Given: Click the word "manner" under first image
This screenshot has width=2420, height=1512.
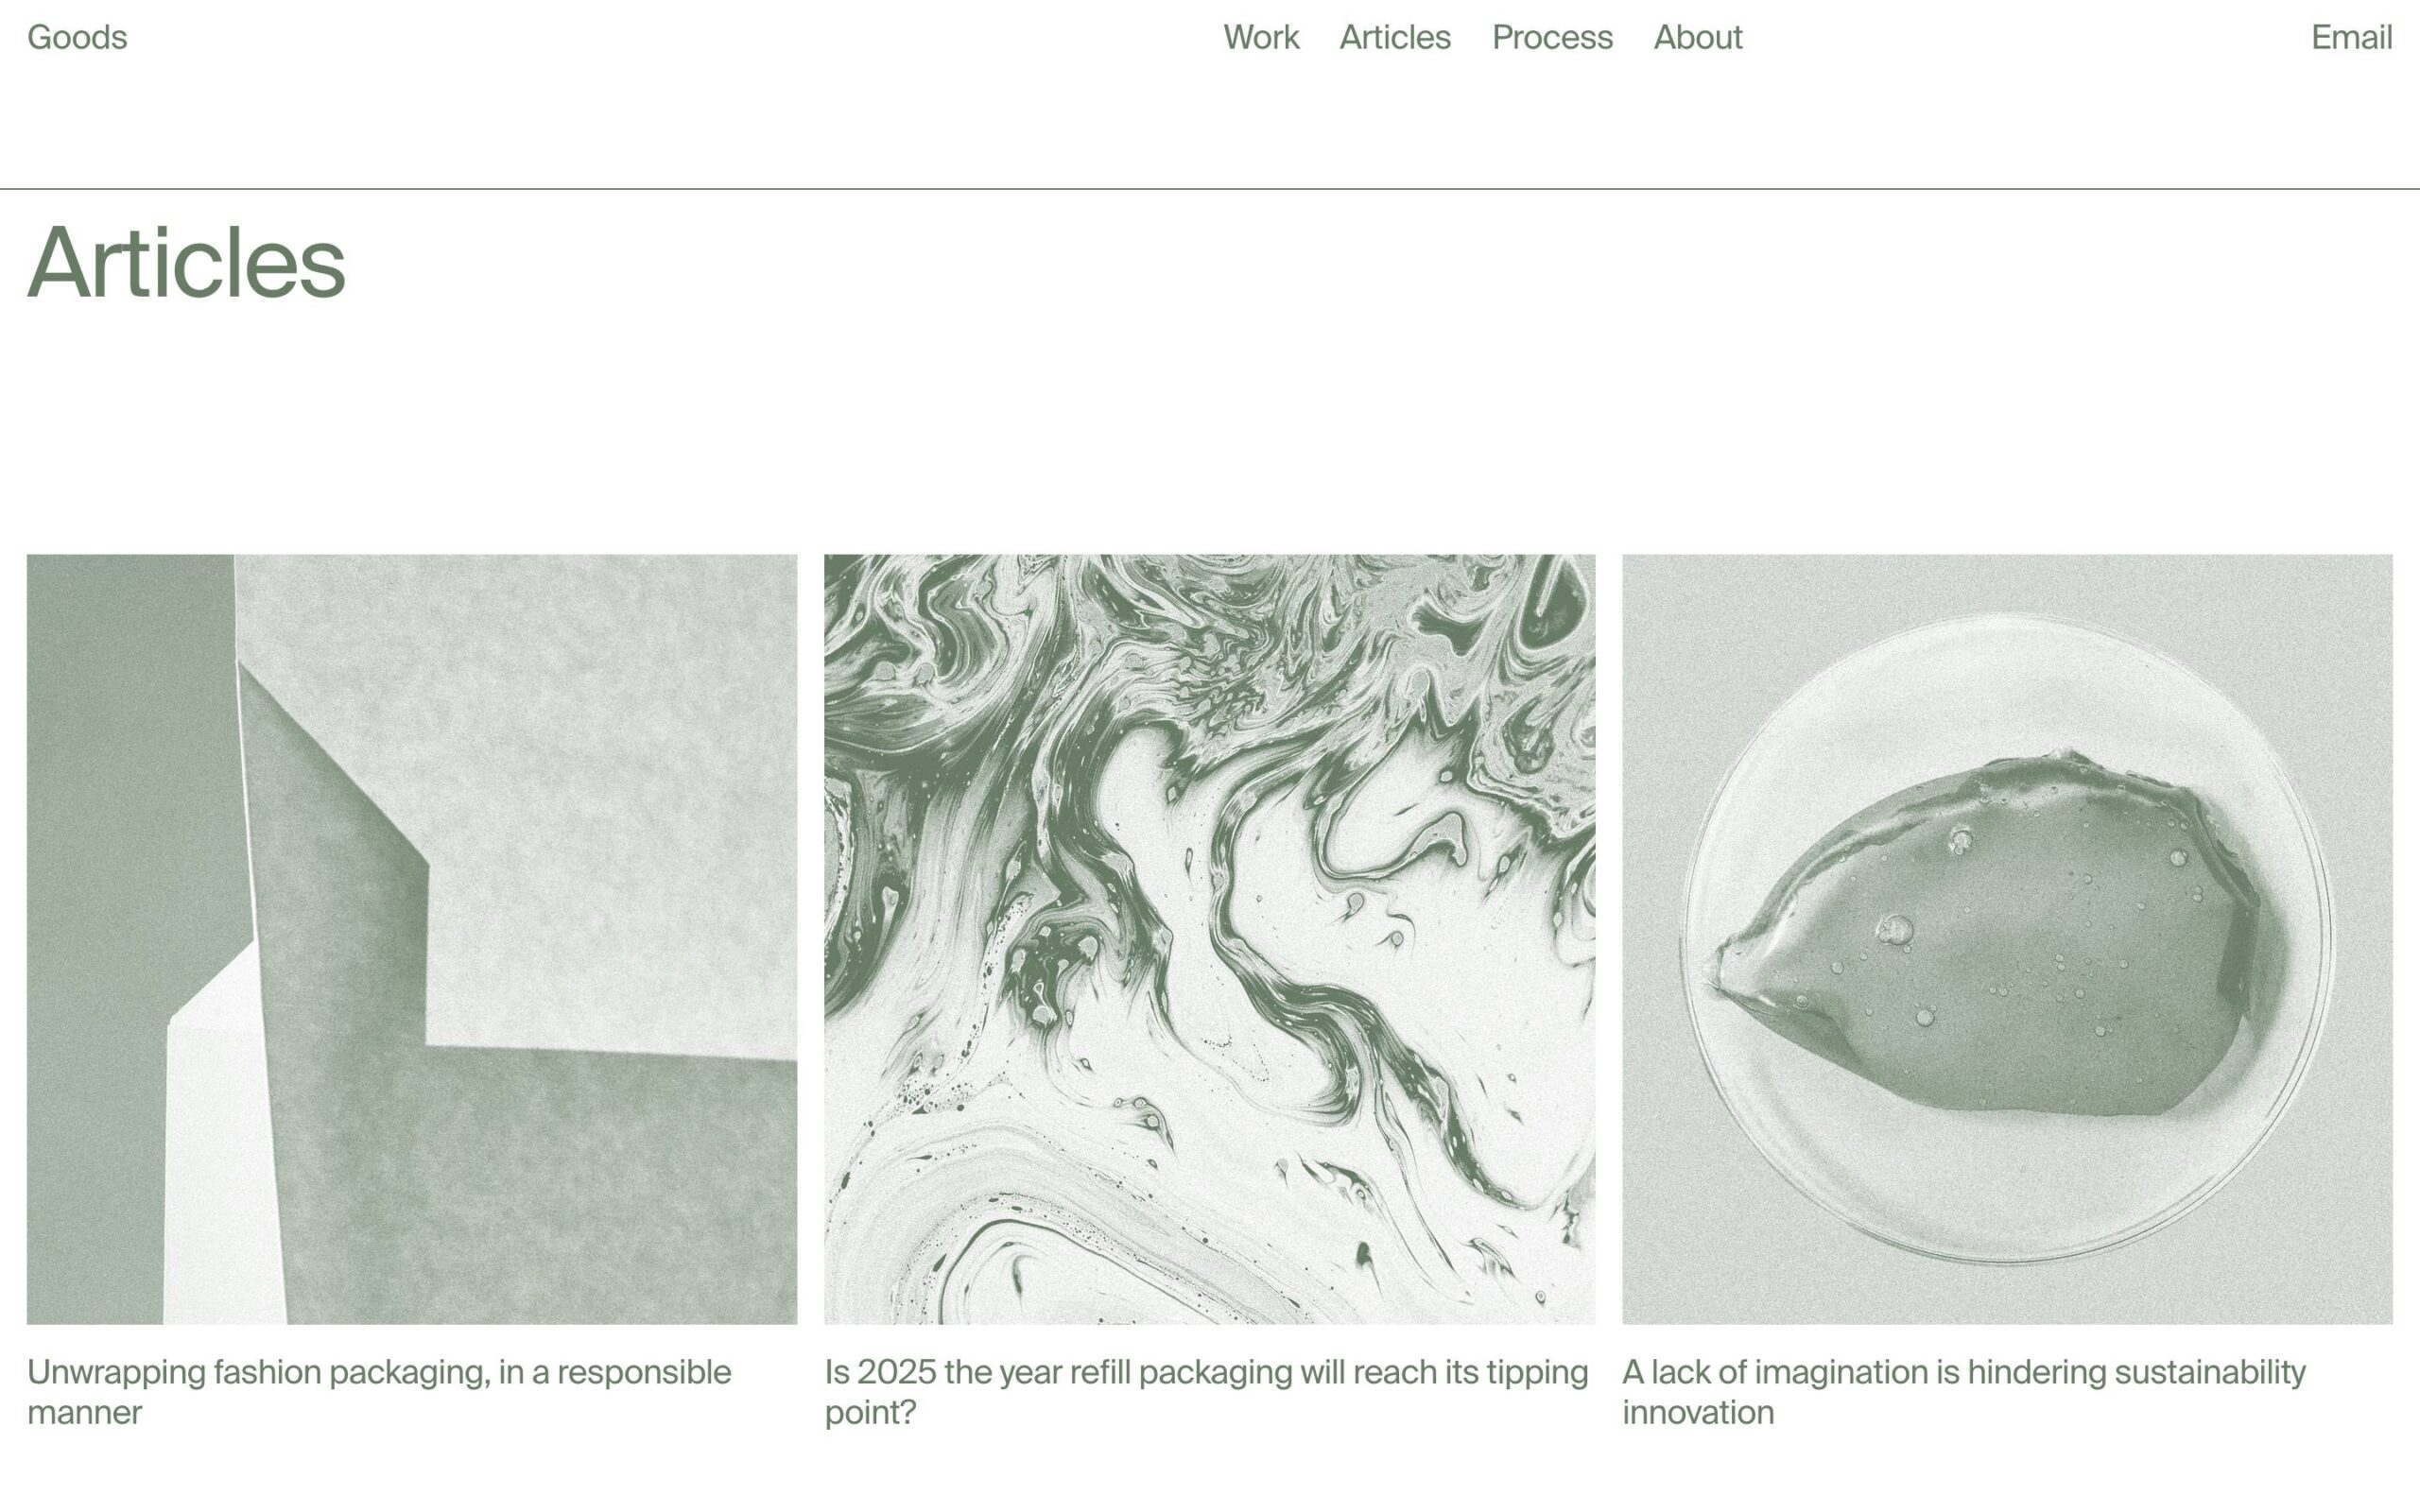Looking at the screenshot, I should (x=84, y=1412).
